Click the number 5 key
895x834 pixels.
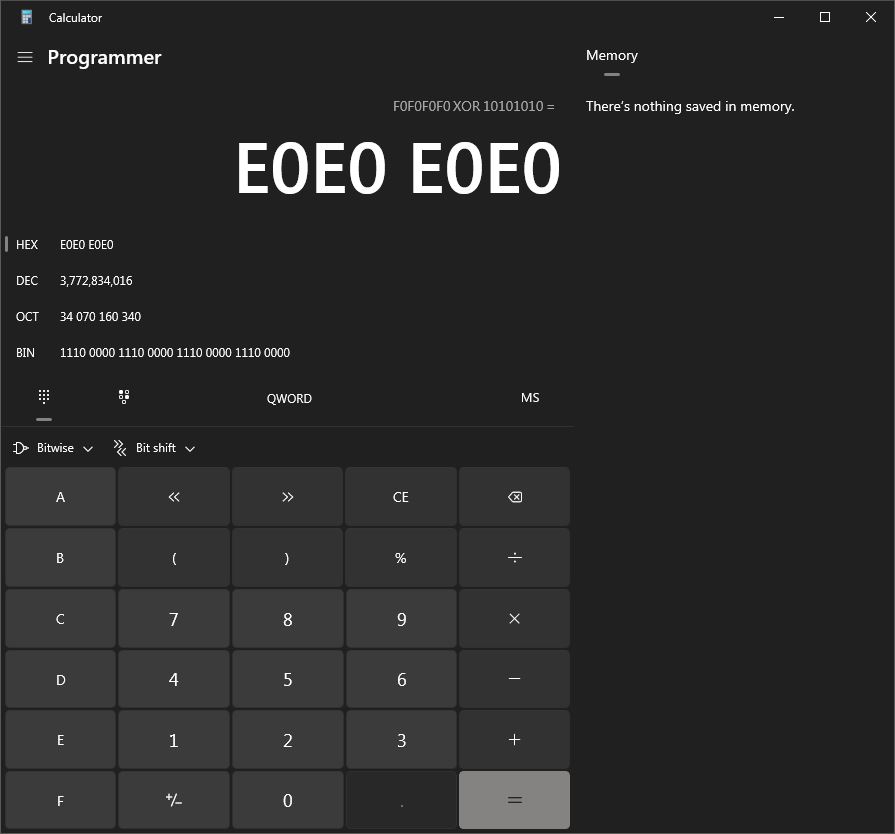click(287, 679)
